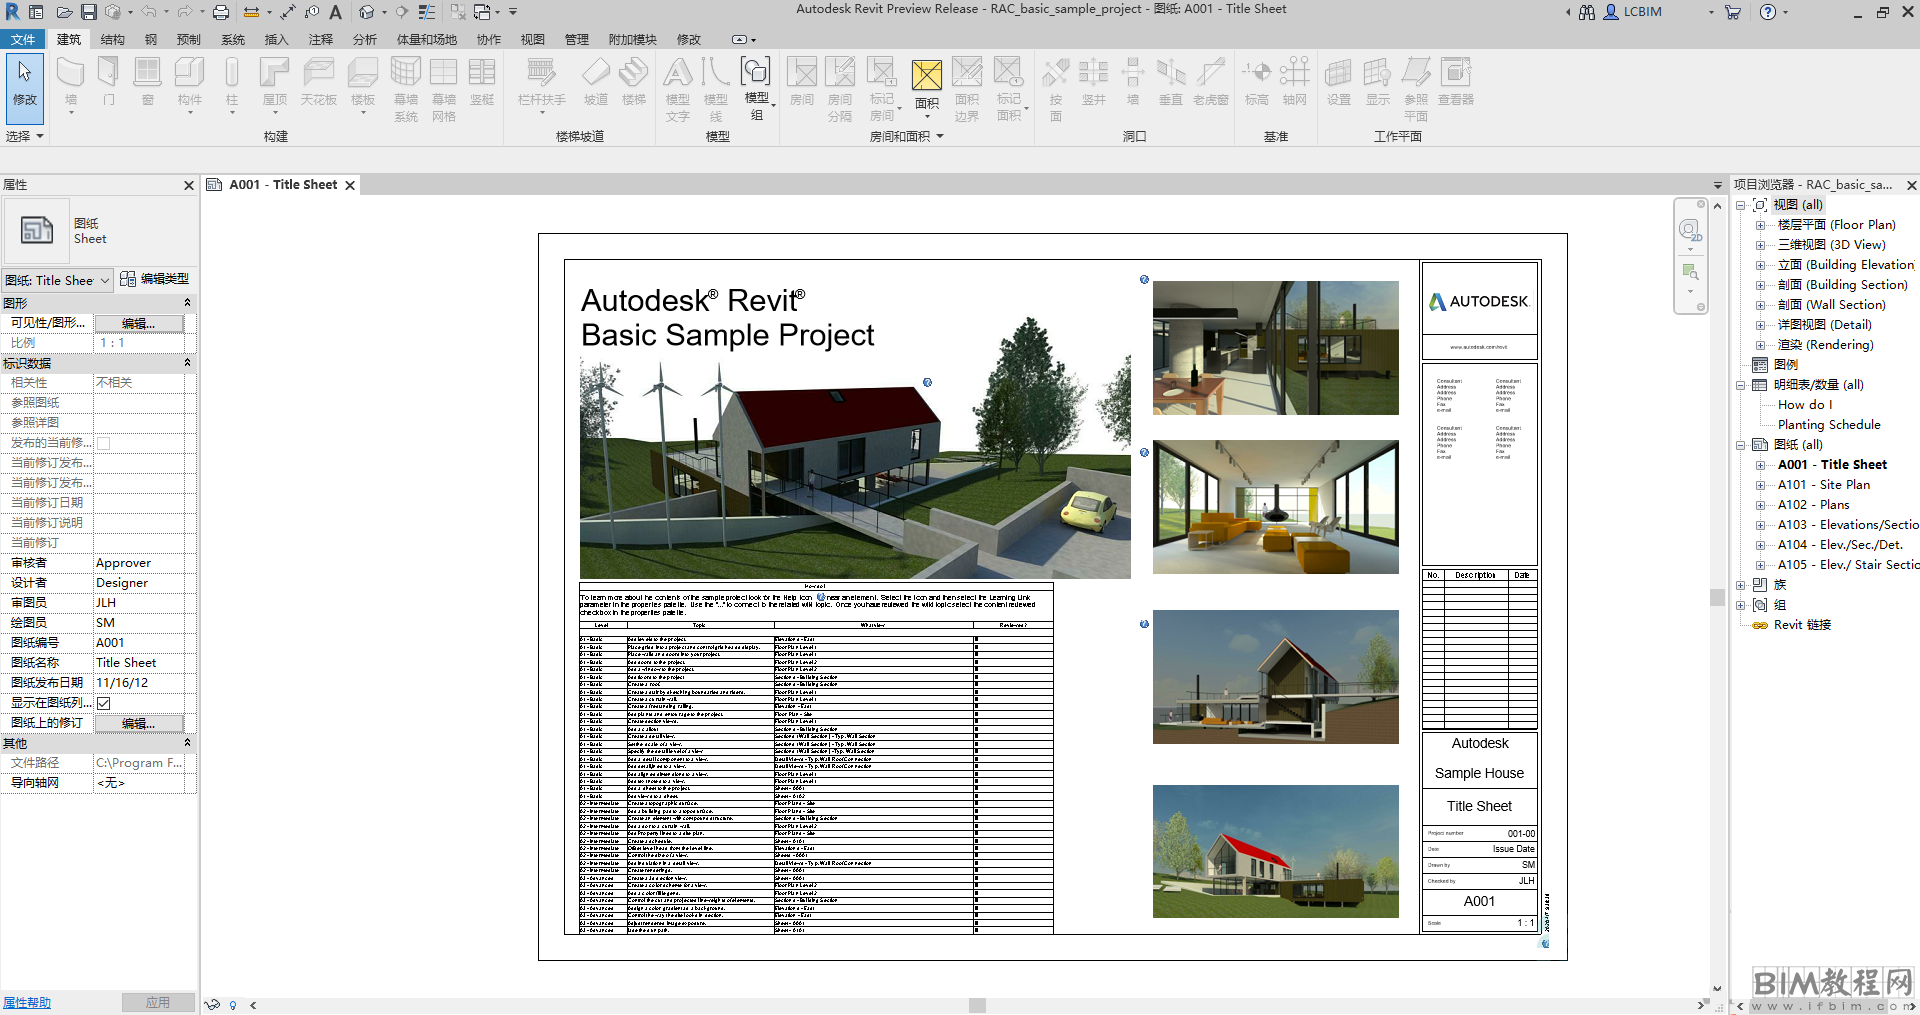The height and width of the screenshot is (1015, 1920).
Task: Click the Door (门) tool icon
Action: [x=109, y=73]
